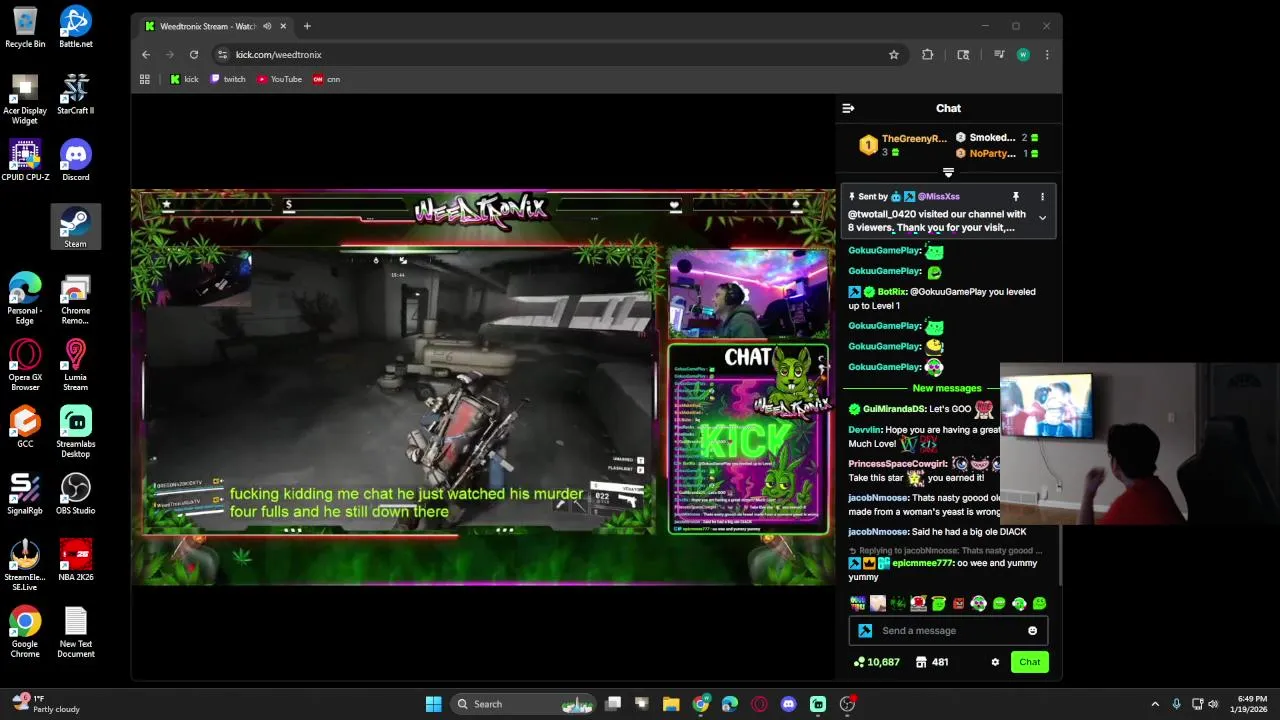This screenshot has height=720, width=1280.
Task: Click the chat identity hammer badge icon
Action: [865, 631]
